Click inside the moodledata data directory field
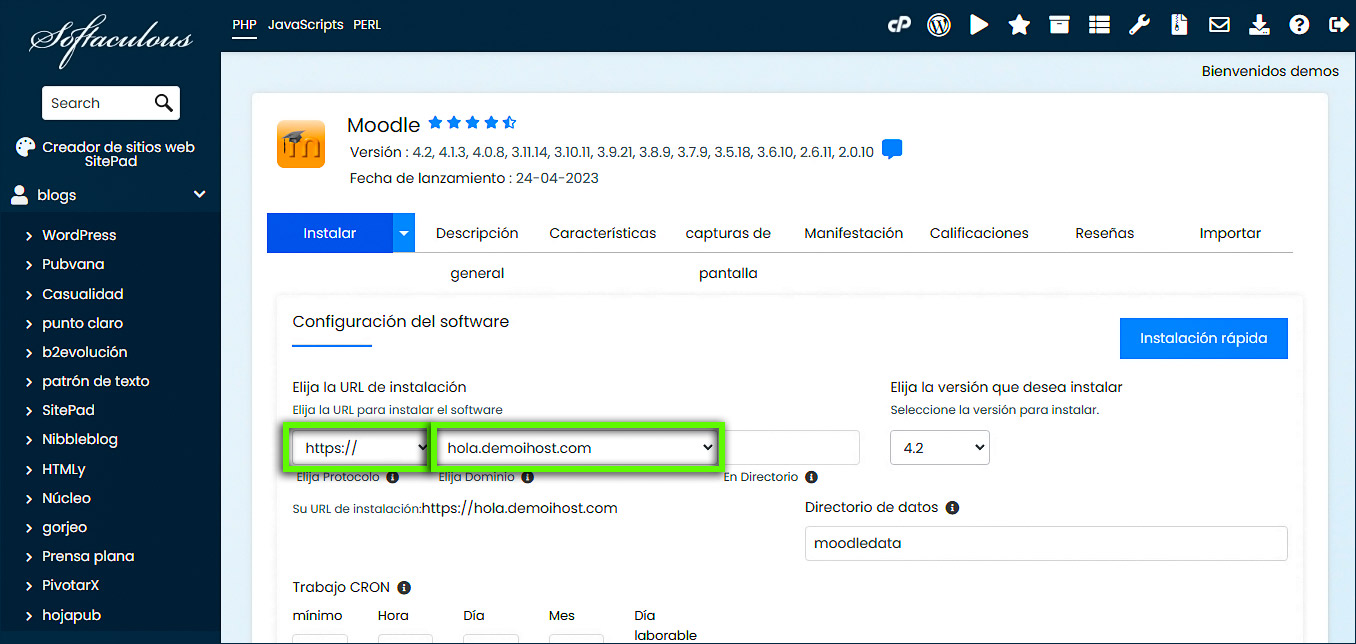The height and width of the screenshot is (644, 1356). (1045, 543)
